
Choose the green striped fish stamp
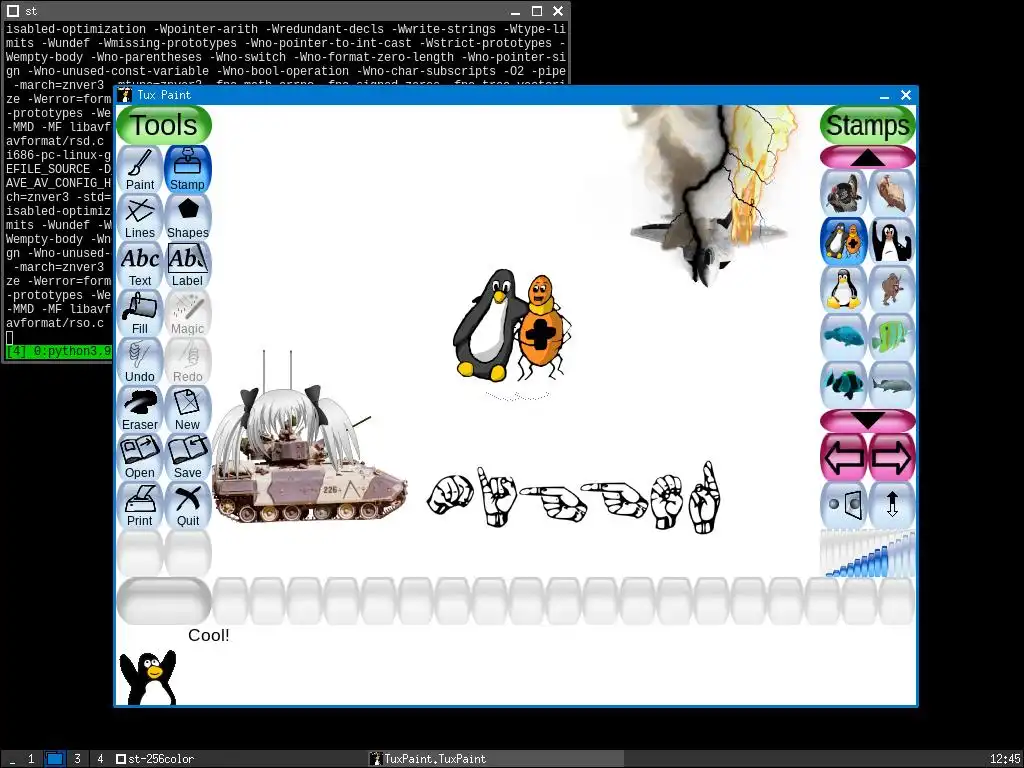[x=891, y=337]
